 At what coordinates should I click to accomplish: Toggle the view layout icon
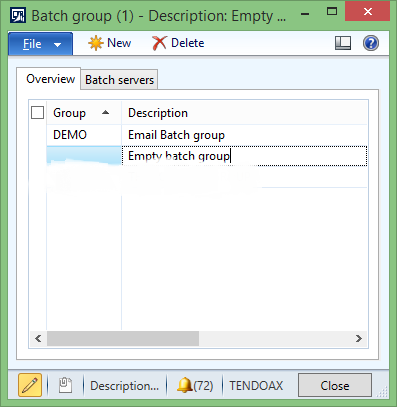[x=343, y=43]
